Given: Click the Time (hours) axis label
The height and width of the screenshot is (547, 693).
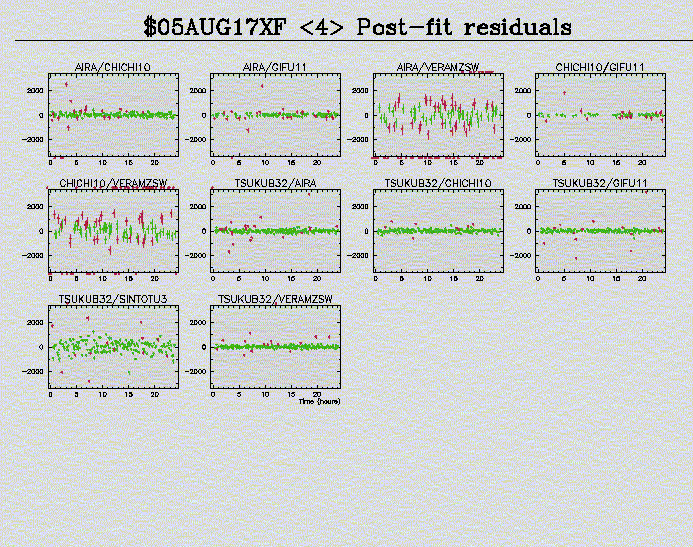Looking at the screenshot, I should coord(320,401).
